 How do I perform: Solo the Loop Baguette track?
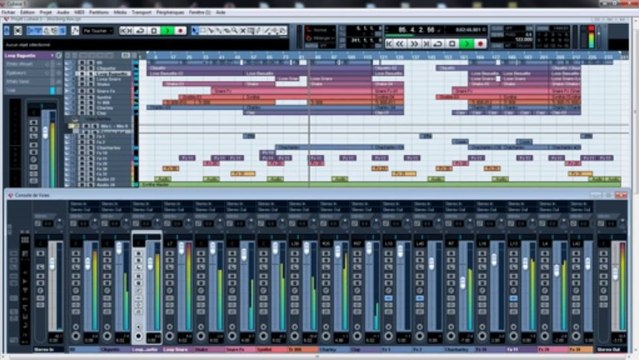90,74
